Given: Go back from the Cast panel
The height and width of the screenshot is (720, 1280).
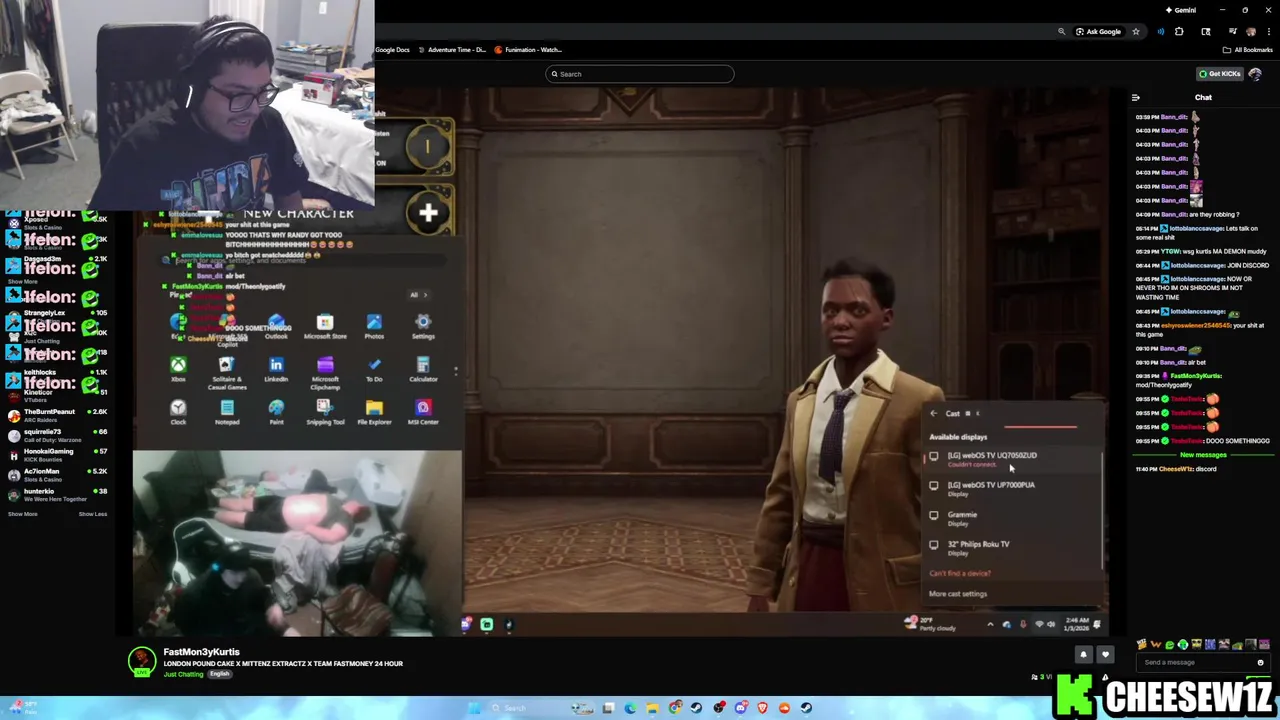Looking at the screenshot, I should (x=934, y=413).
